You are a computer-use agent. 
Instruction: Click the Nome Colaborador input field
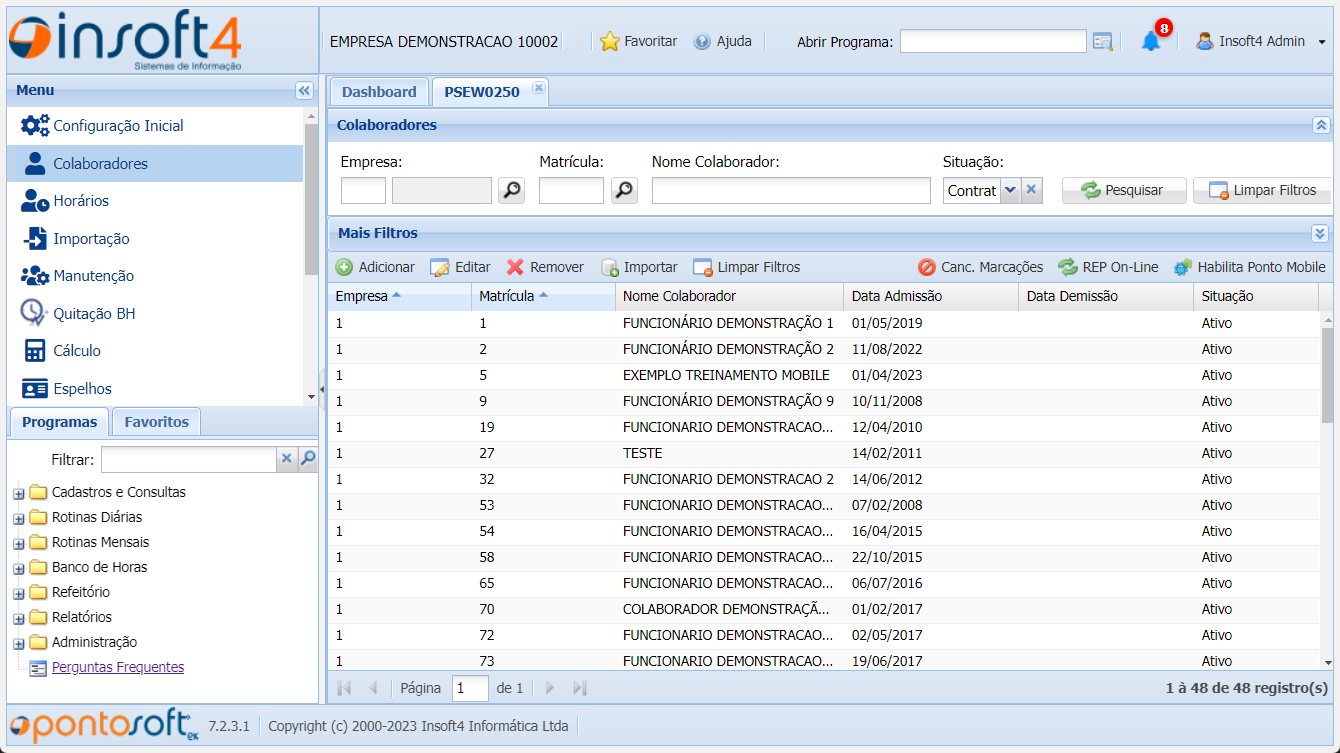[790, 190]
